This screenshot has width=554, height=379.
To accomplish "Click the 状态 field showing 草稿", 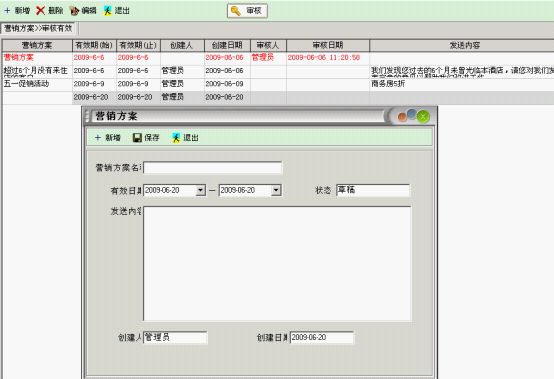I will click(x=373, y=190).
